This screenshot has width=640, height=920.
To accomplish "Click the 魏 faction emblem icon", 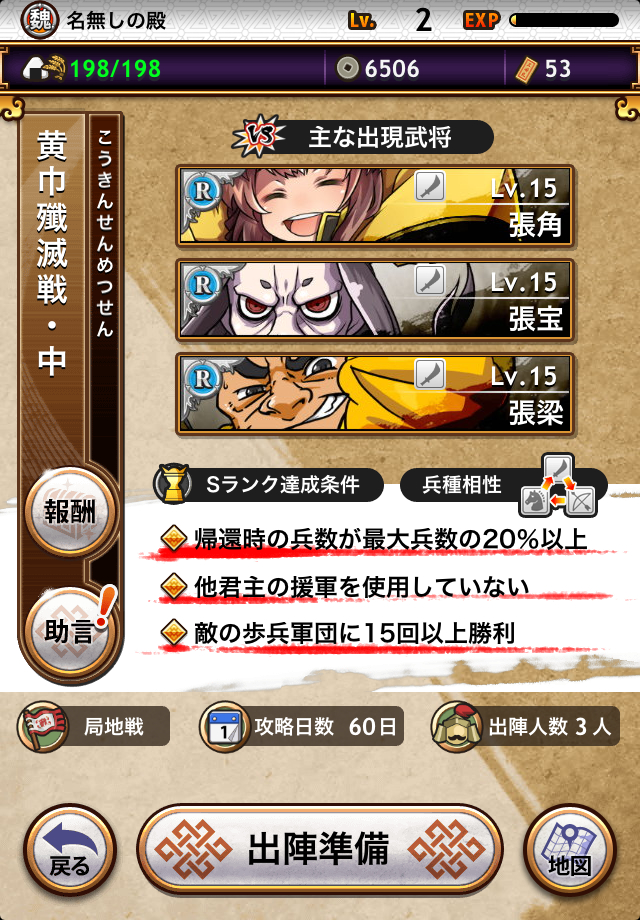I will pos(40,21).
